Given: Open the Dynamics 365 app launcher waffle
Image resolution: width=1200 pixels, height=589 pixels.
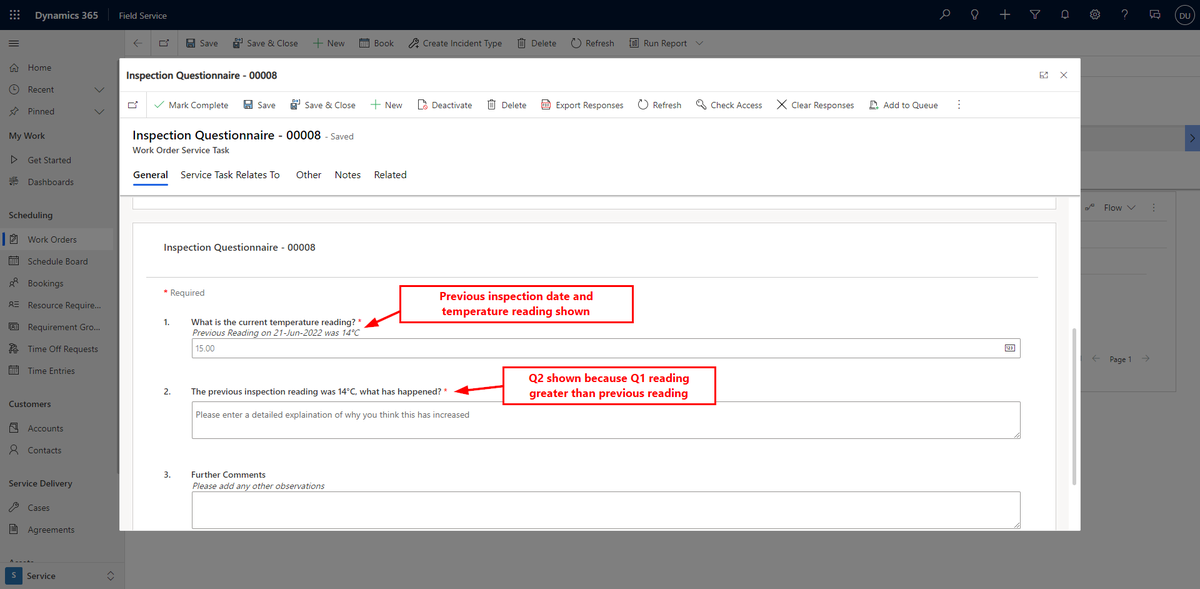Looking at the screenshot, I should point(14,15).
